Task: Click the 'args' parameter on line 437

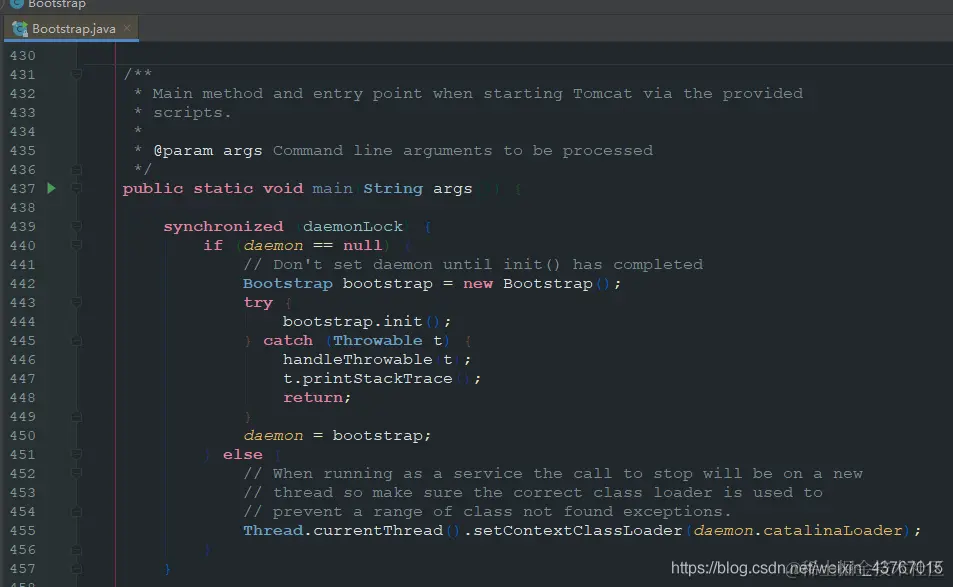Action: pyautogui.click(x=452, y=190)
